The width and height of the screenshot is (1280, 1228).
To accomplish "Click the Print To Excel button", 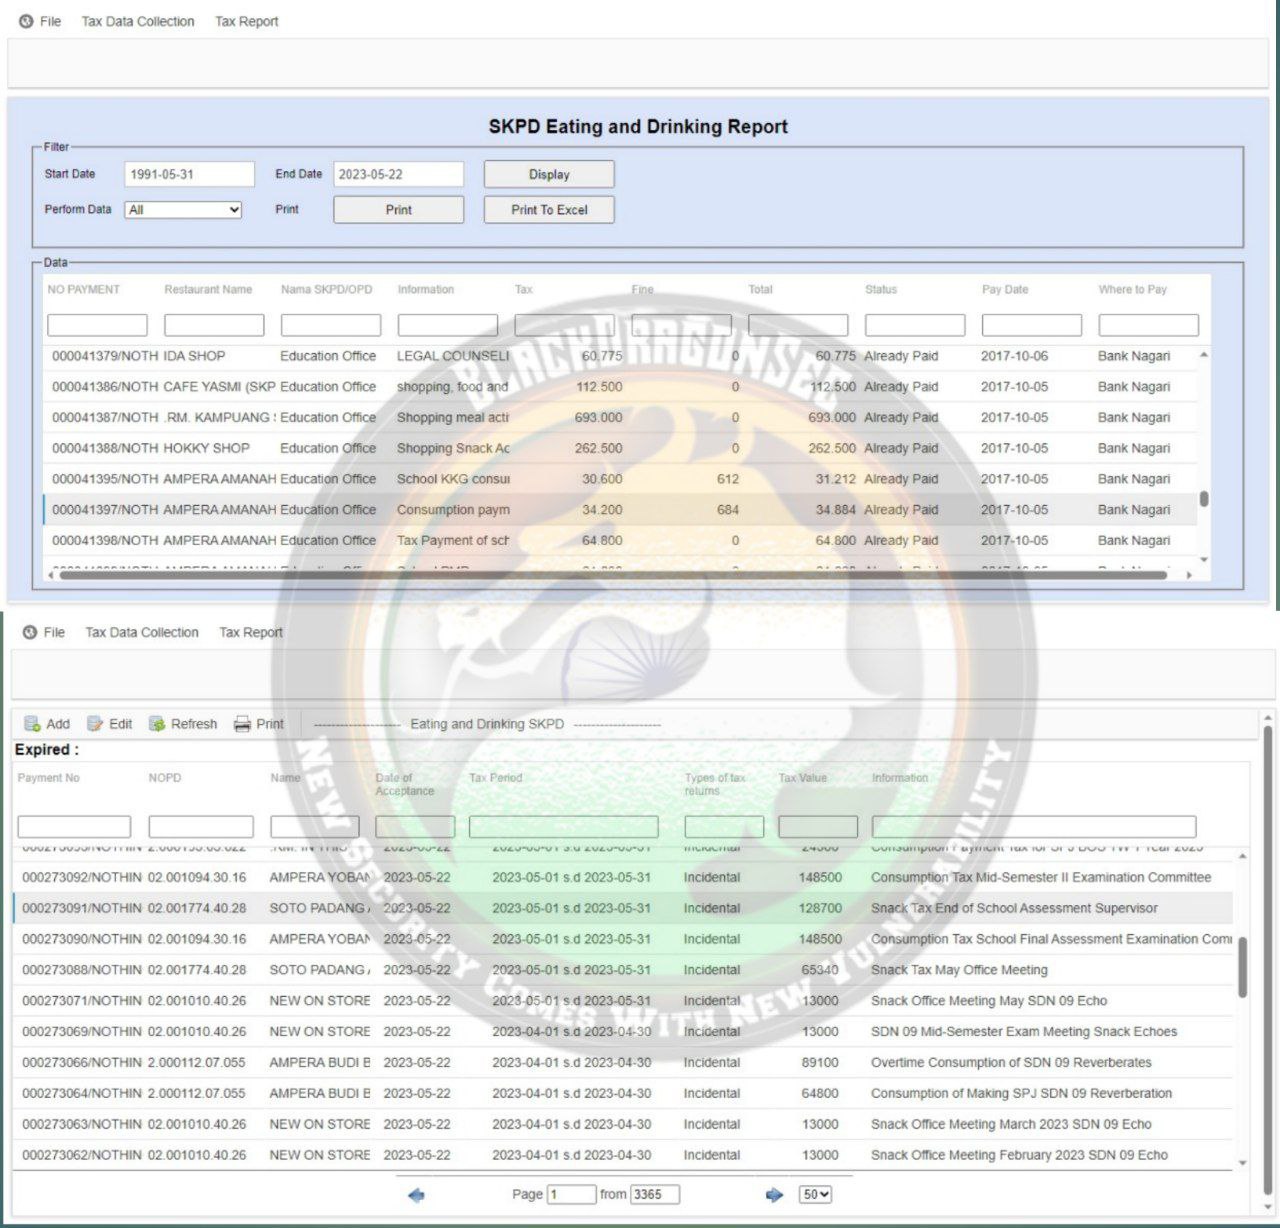I will 549,210.
